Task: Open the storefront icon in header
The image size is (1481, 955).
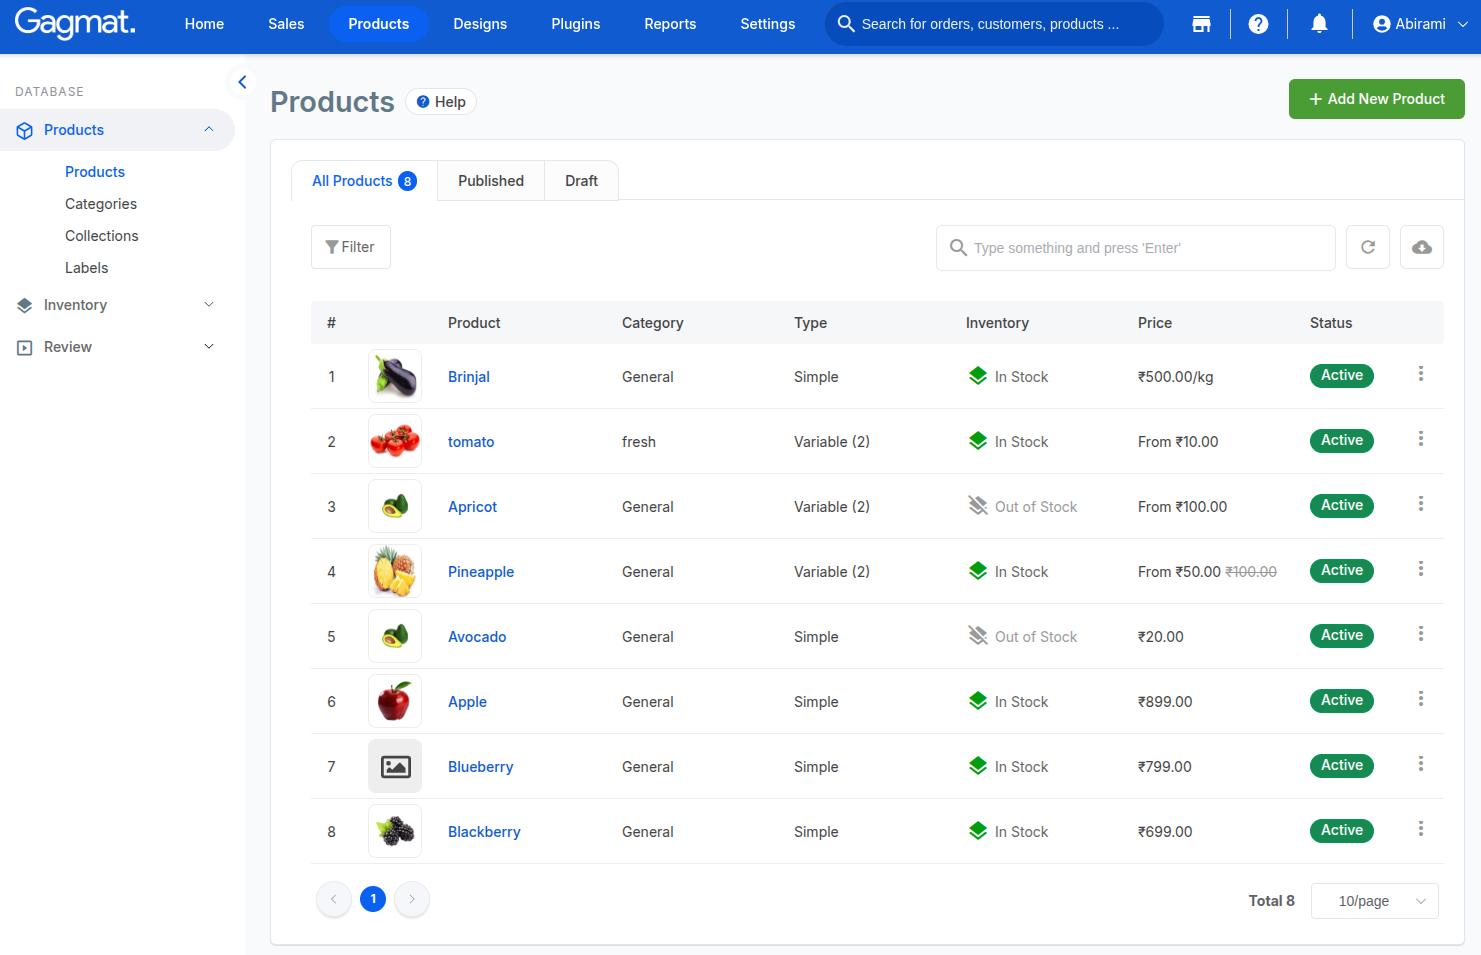Action: pyautogui.click(x=1201, y=24)
